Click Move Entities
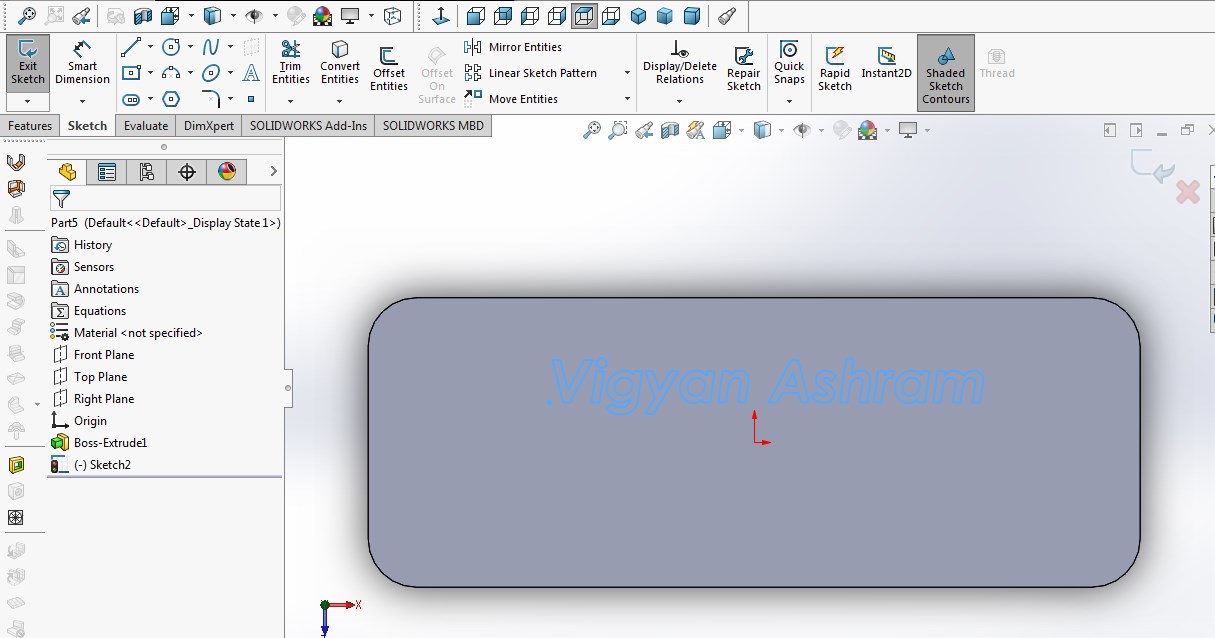 point(511,99)
